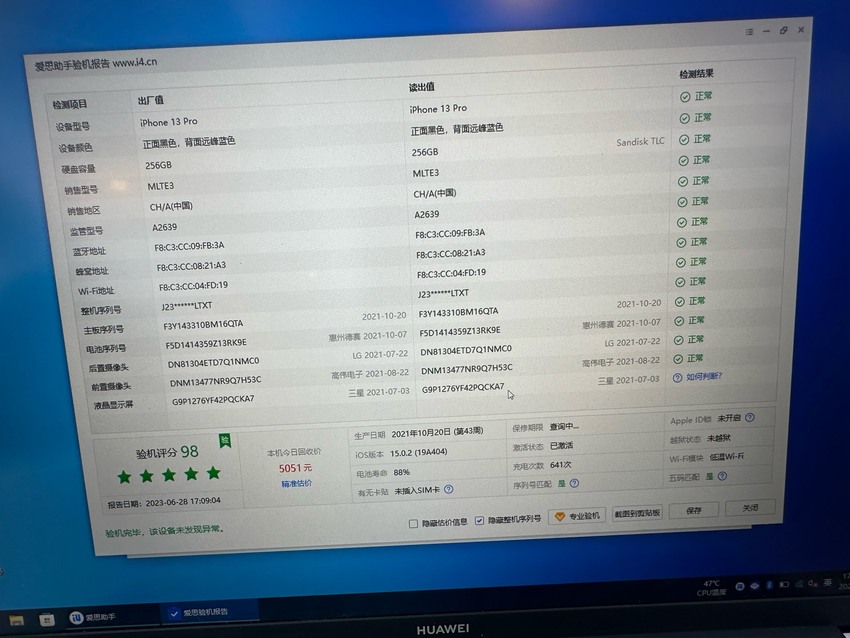Click the 电池寿命 value 88%
The height and width of the screenshot is (638, 850).
click(x=402, y=472)
